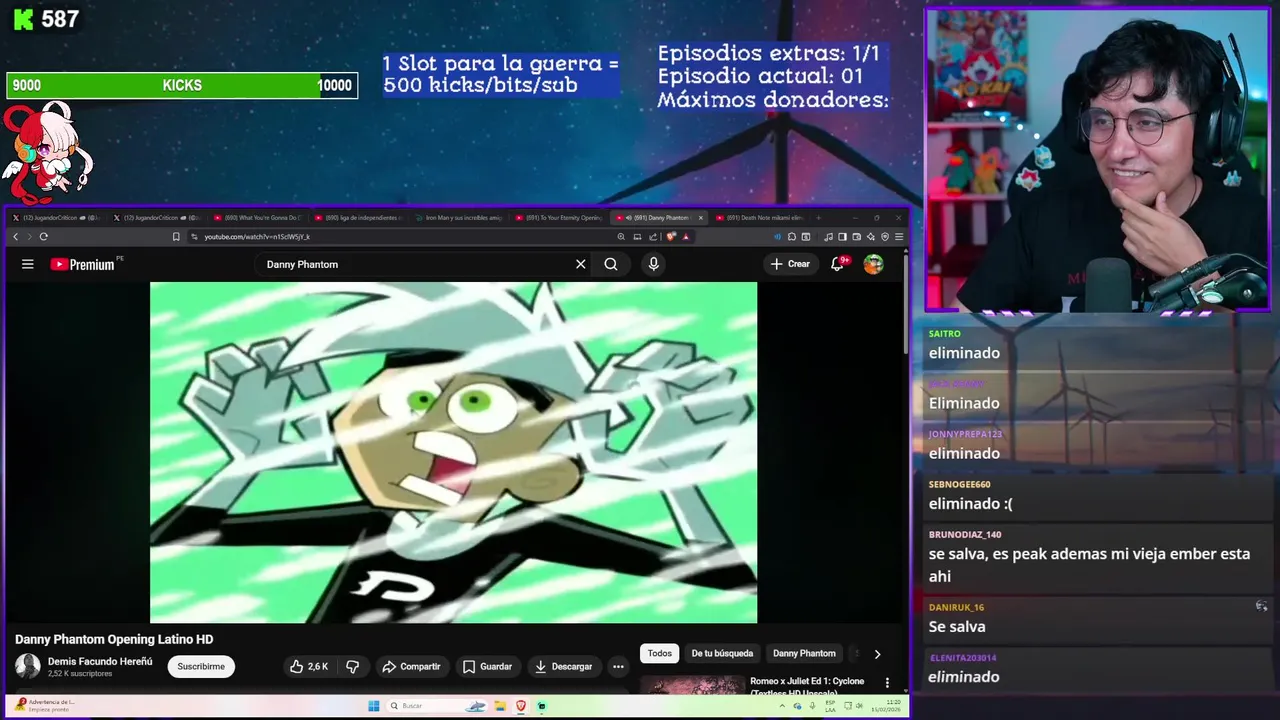This screenshot has height=720, width=1280.
Task: Go to the YouTube Premium home logo
Action: pos(84,264)
